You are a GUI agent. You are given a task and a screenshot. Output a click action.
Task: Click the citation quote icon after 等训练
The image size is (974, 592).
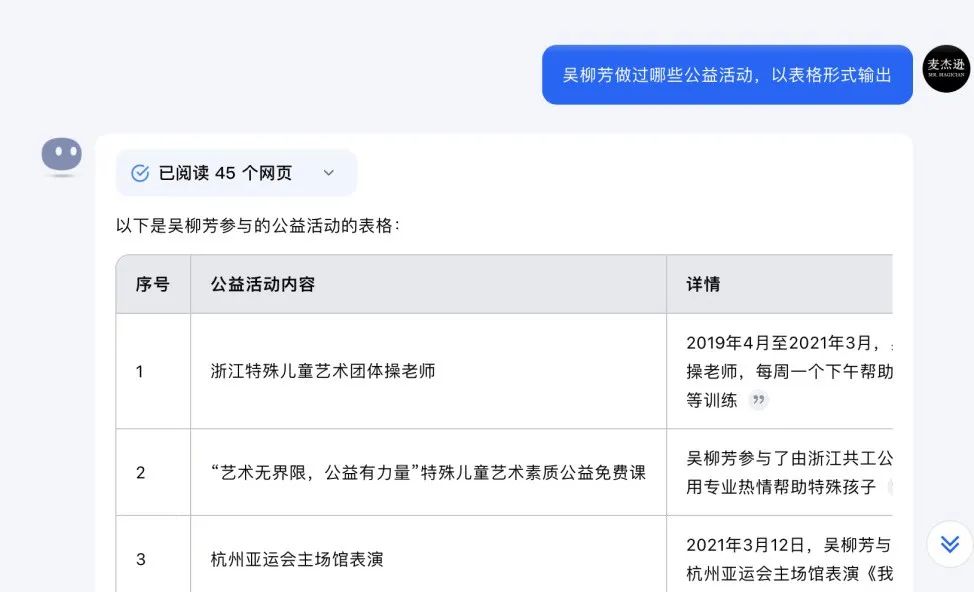pos(758,400)
